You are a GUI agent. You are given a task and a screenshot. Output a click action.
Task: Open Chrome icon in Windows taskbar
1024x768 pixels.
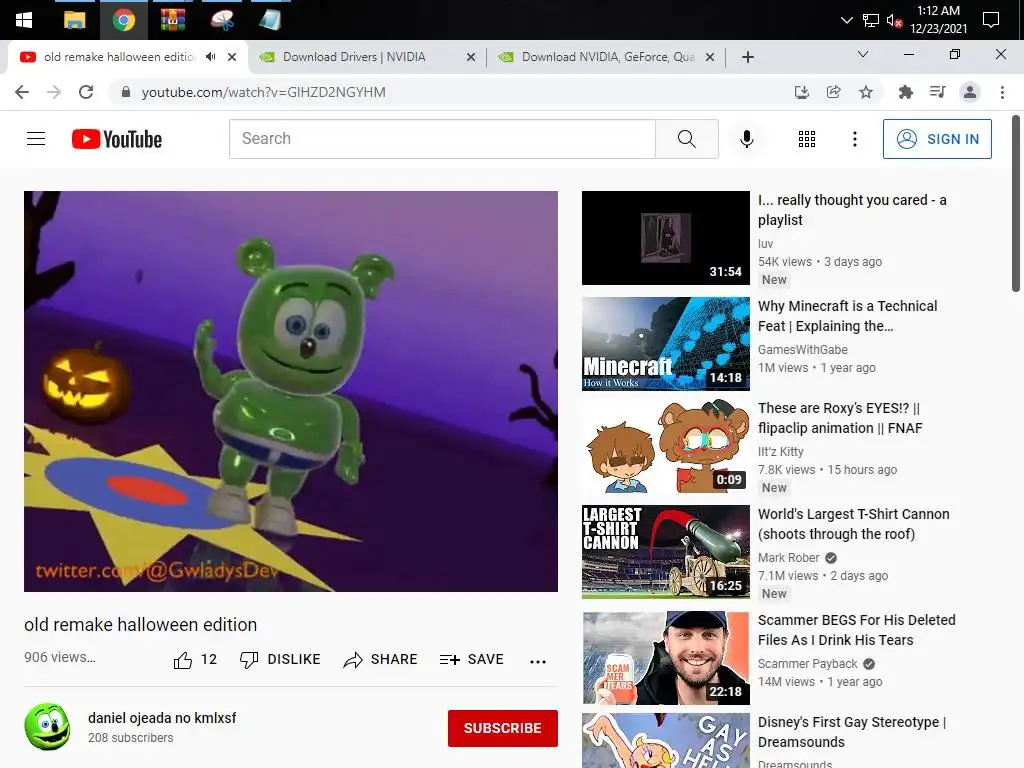tap(123, 20)
